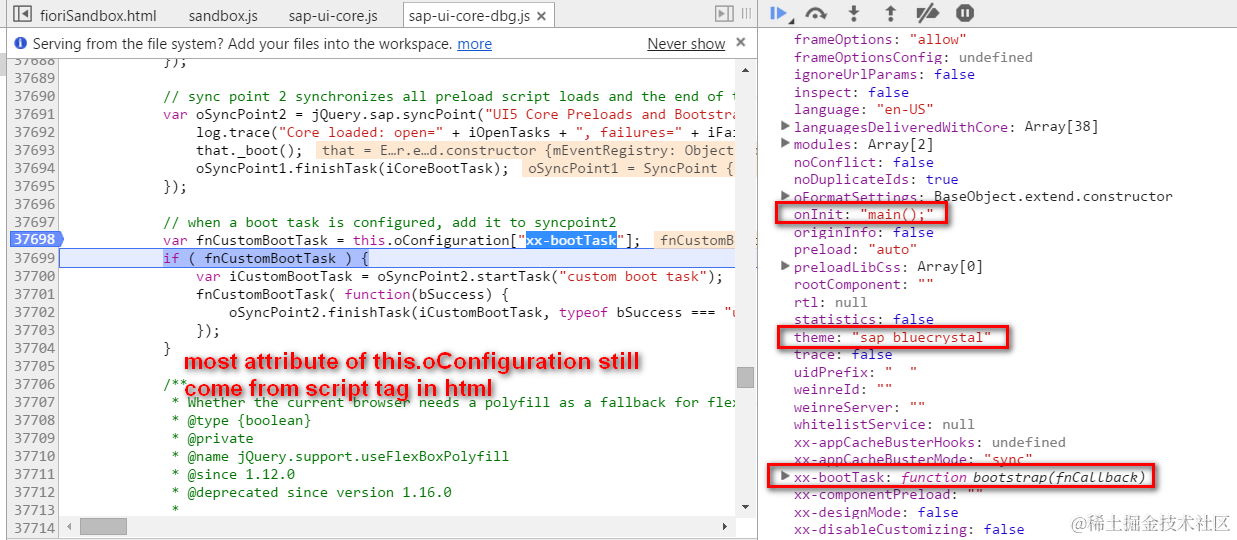Click the info icon in notification bar
The image size is (1237, 540).
point(21,44)
